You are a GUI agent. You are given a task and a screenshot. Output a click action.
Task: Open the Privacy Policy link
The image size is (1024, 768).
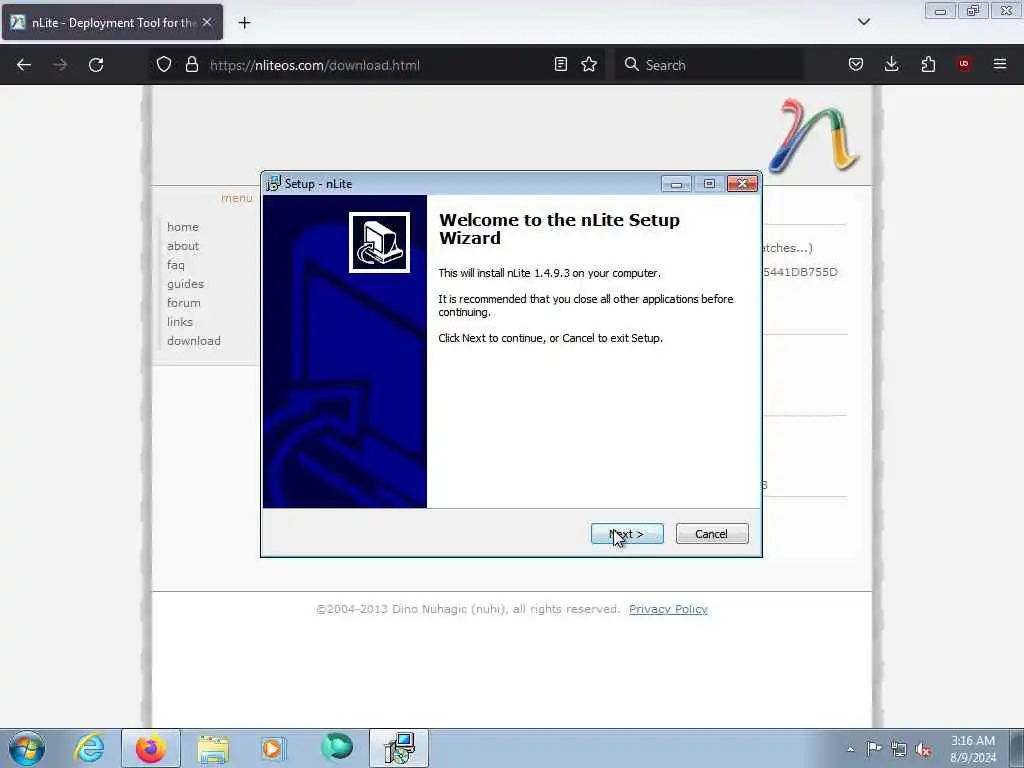pos(668,609)
